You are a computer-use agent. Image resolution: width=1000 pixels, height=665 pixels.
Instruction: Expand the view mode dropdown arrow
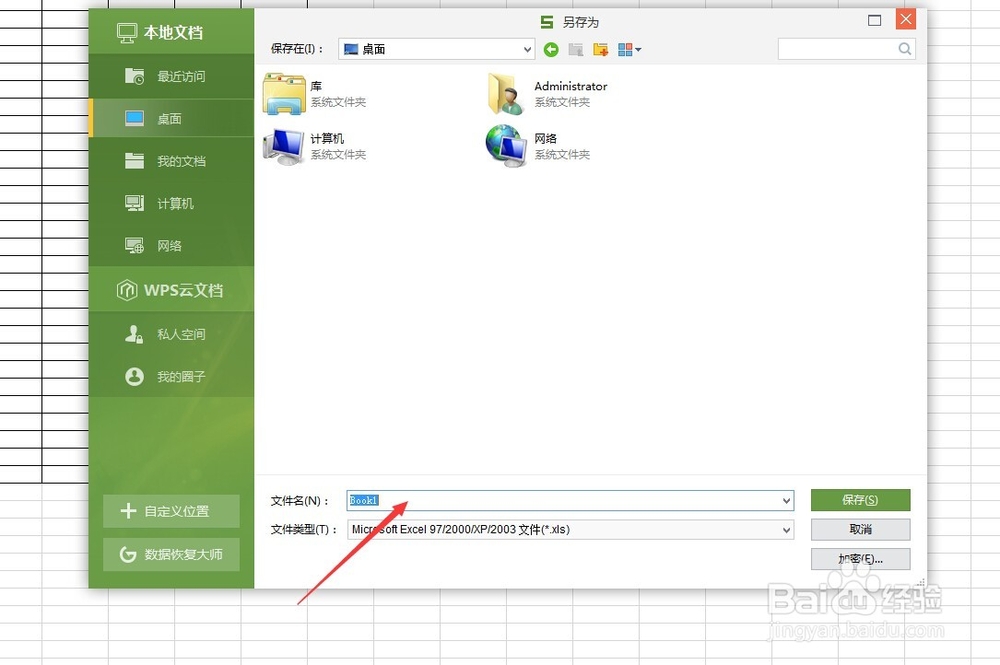pos(639,48)
